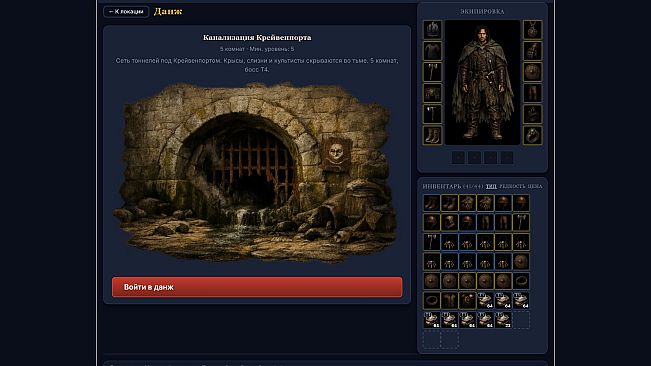
Task: Select the equipped shield slot
Action: tap(532, 72)
